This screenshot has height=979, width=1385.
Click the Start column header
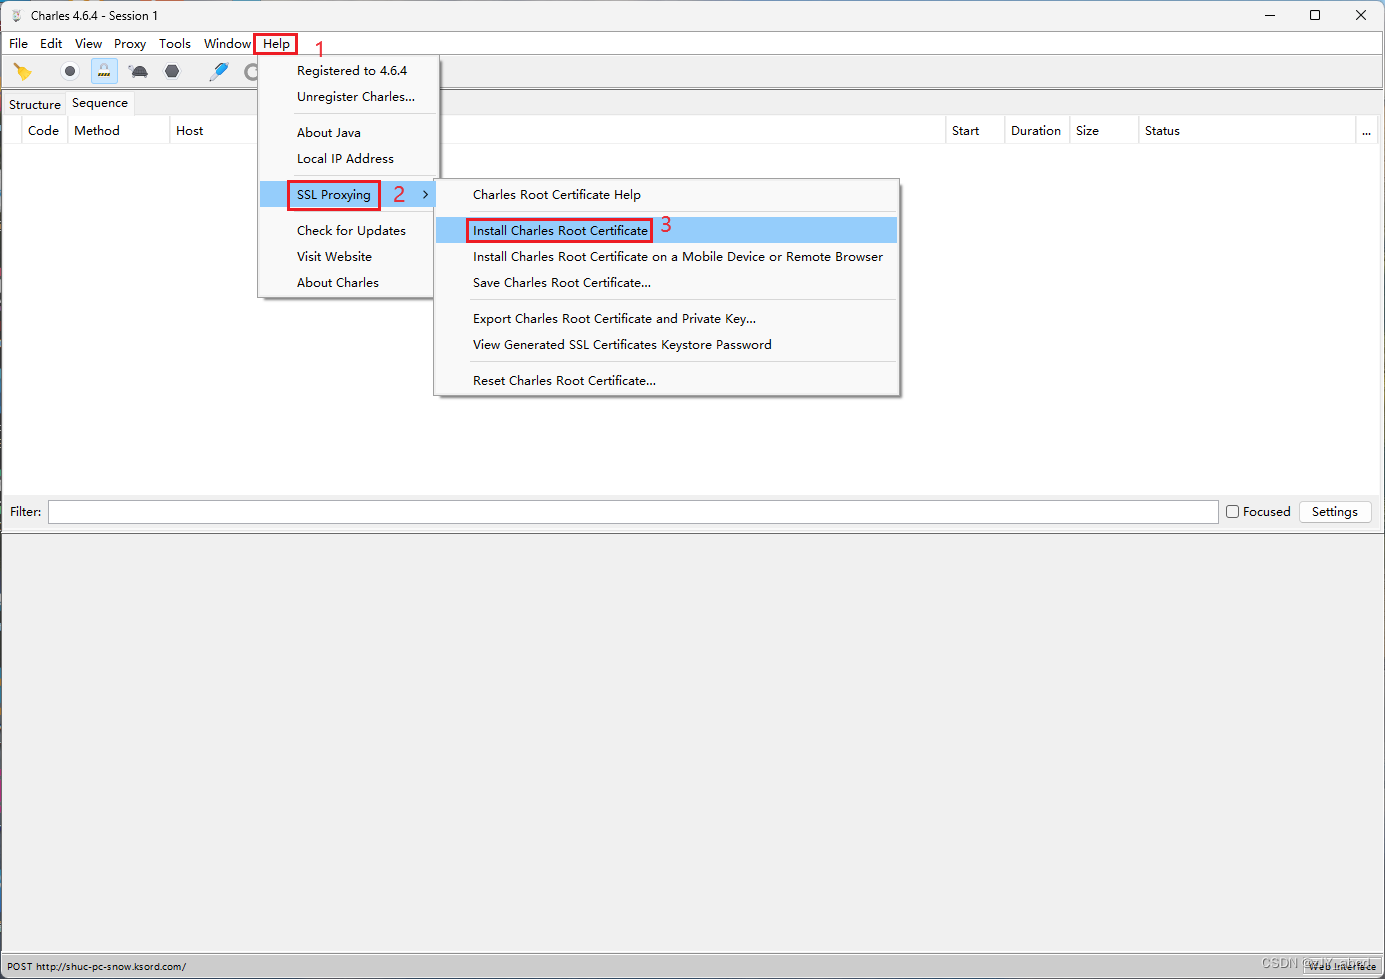(x=966, y=131)
